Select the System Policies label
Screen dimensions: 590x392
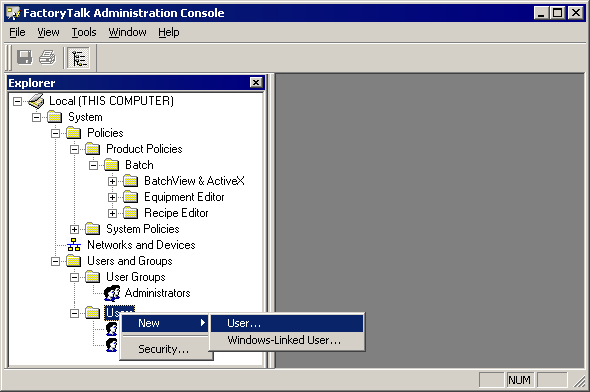coord(143,229)
